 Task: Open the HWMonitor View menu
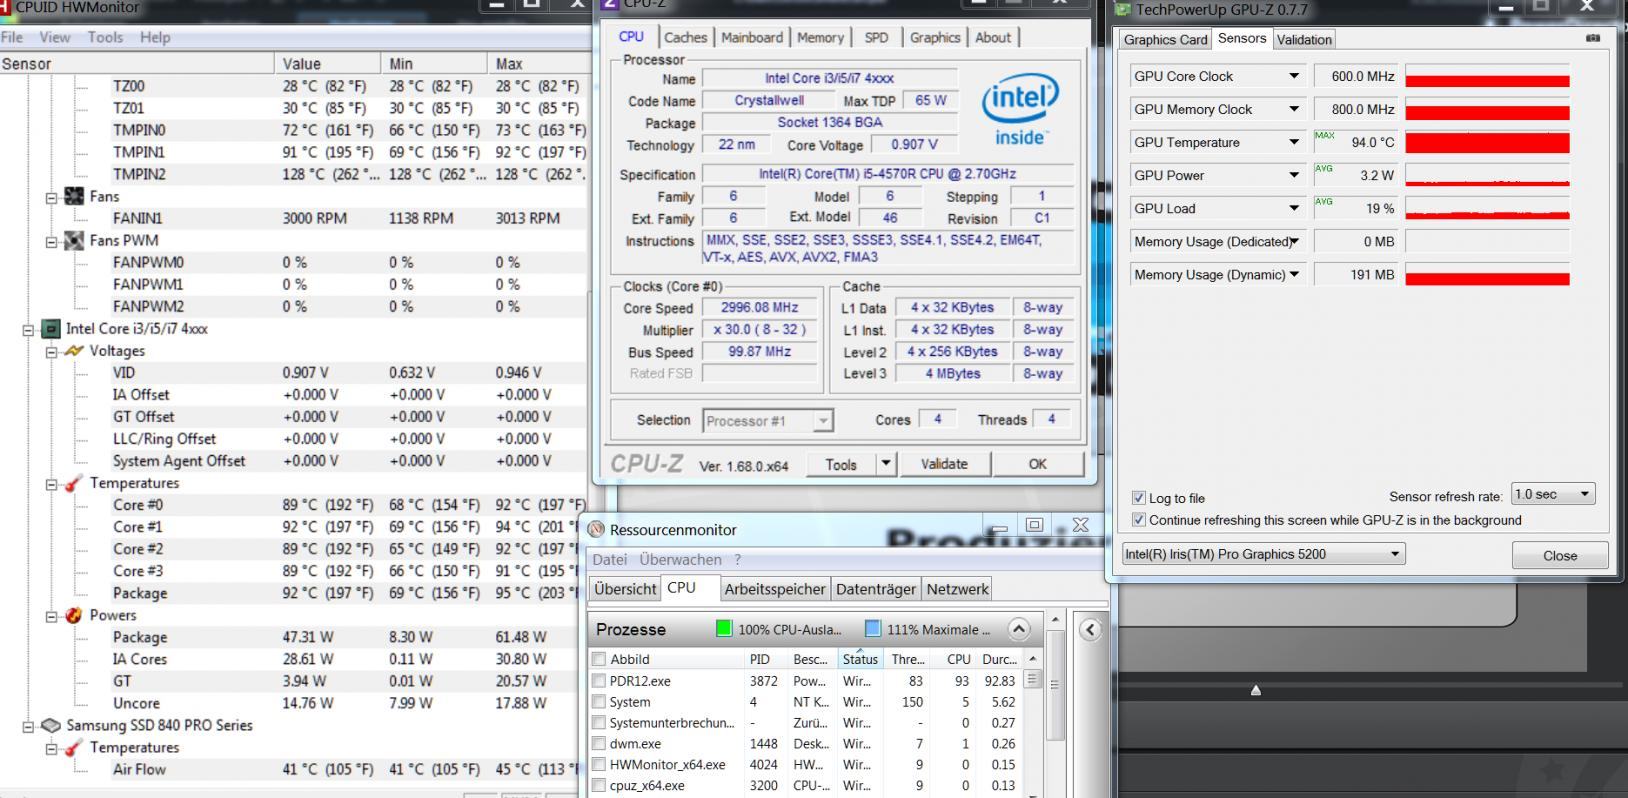[x=55, y=37]
